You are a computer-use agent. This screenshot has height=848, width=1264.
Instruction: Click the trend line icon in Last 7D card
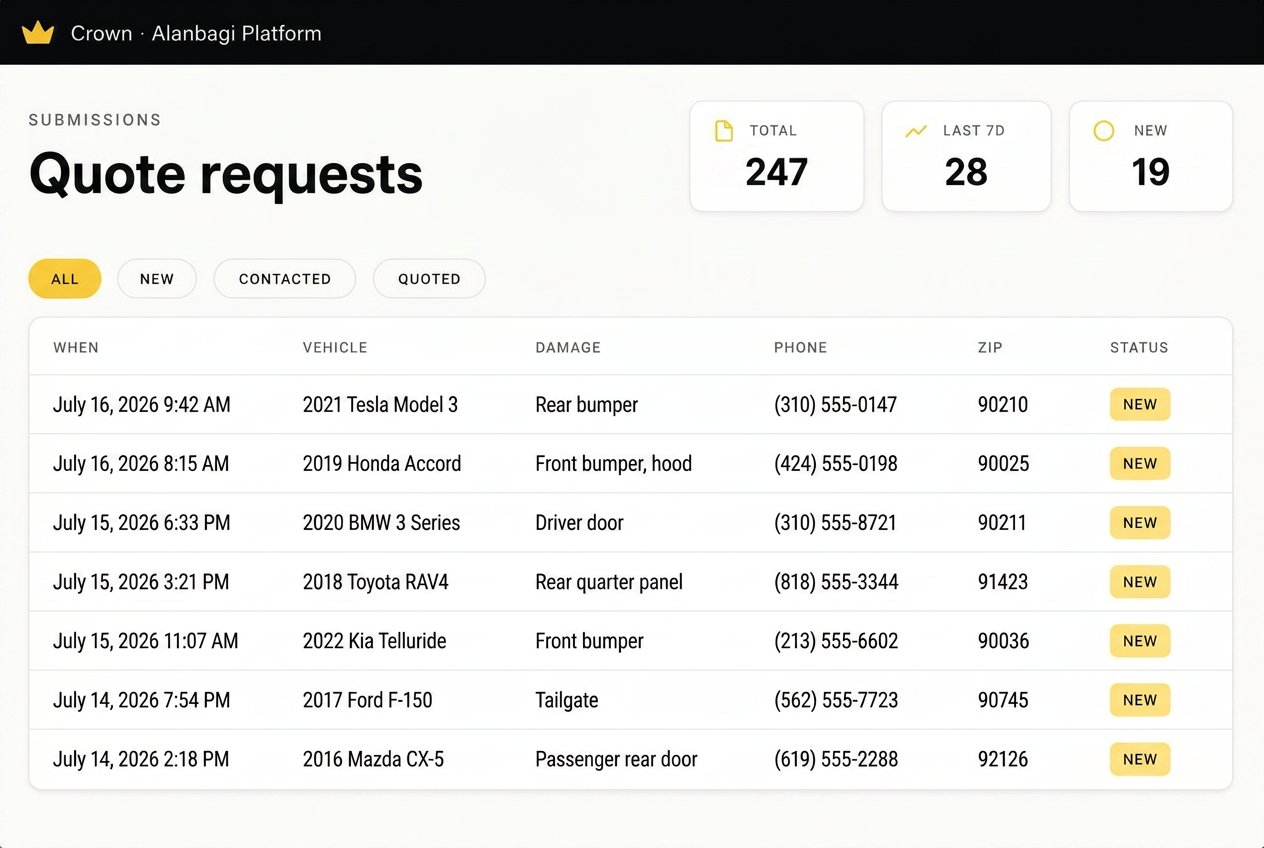pyautogui.click(x=916, y=131)
